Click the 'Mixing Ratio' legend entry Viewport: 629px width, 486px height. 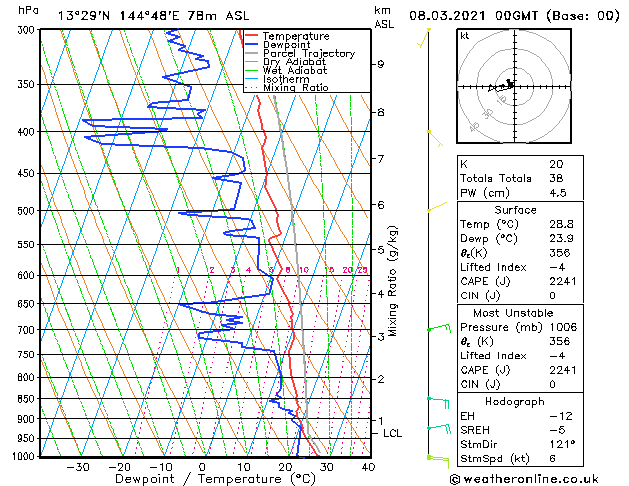coord(296,87)
